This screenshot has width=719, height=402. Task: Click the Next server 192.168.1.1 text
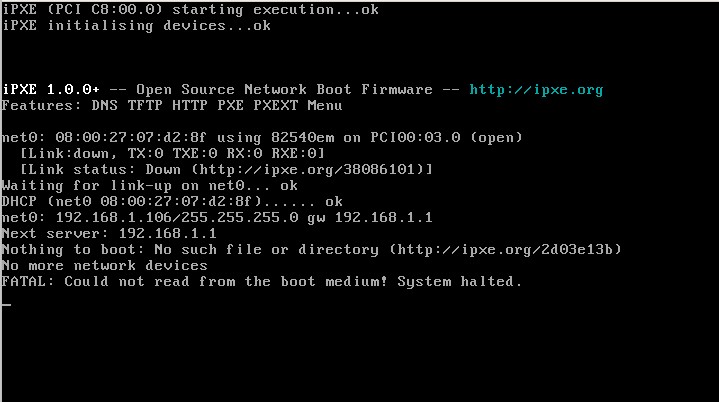point(109,234)
